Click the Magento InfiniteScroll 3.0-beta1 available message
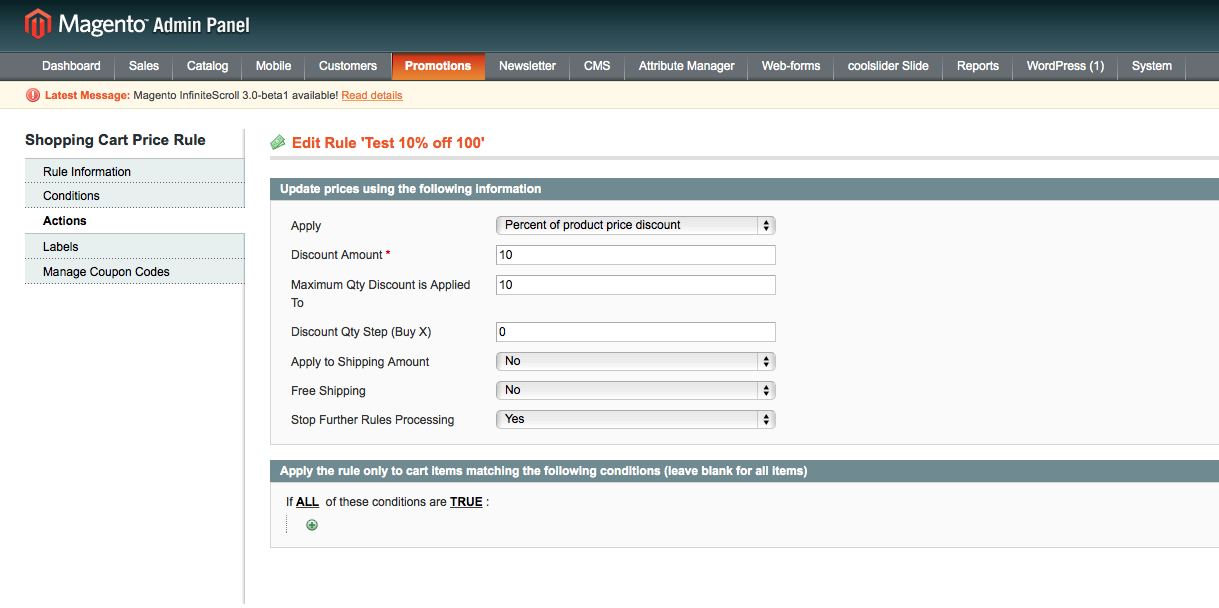1219x608 pixels. [x=235, y=96]
